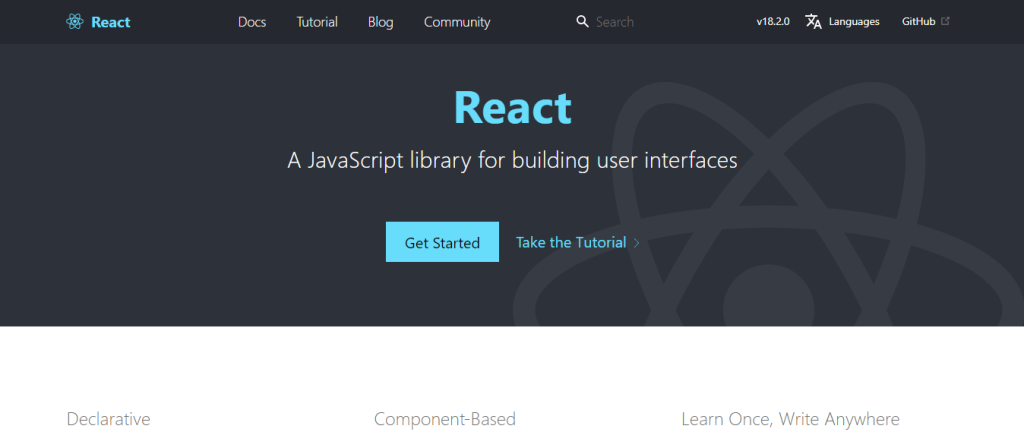The width and height of the screenshot is (1024, 432).
Task: Open the v18.2.0 versions link
Action: tap(773, 22)
